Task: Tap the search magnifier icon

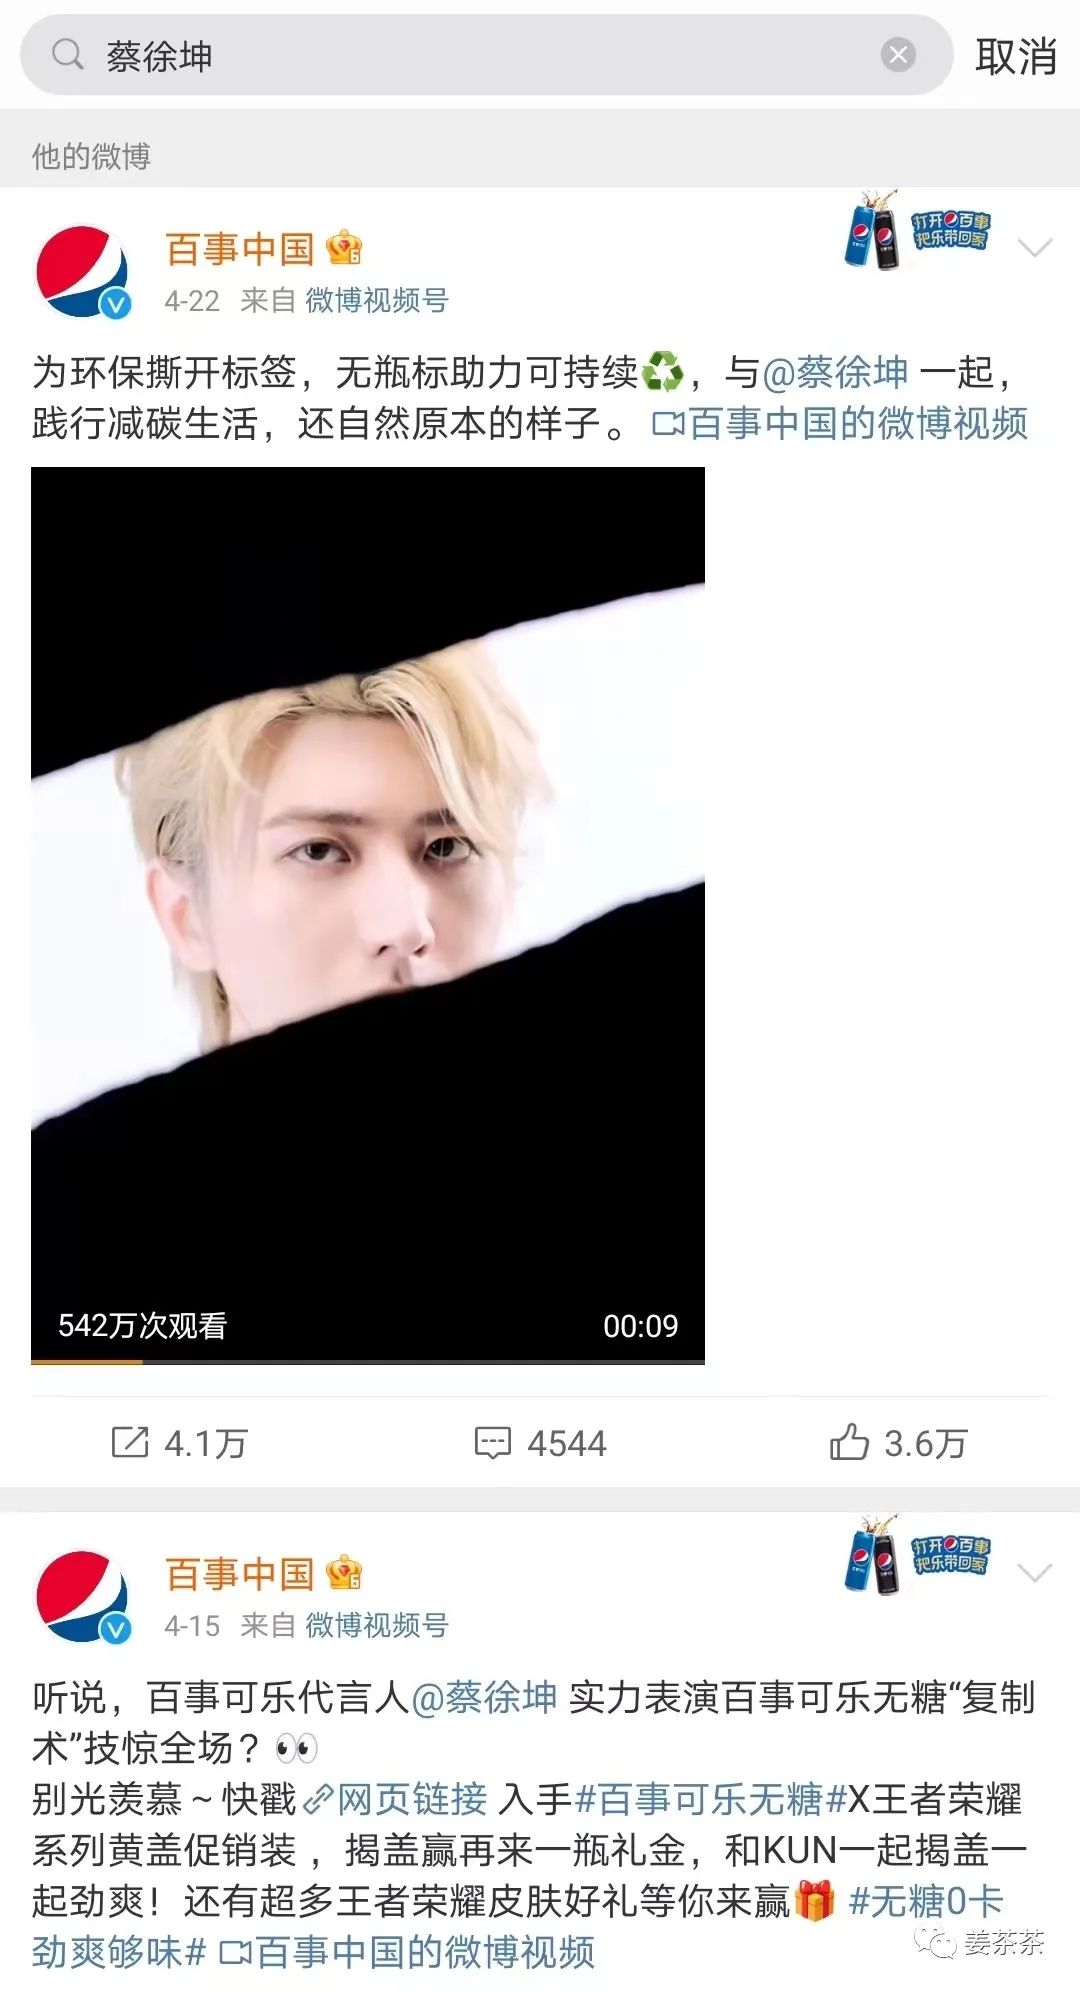Action: tap(67, 54)
